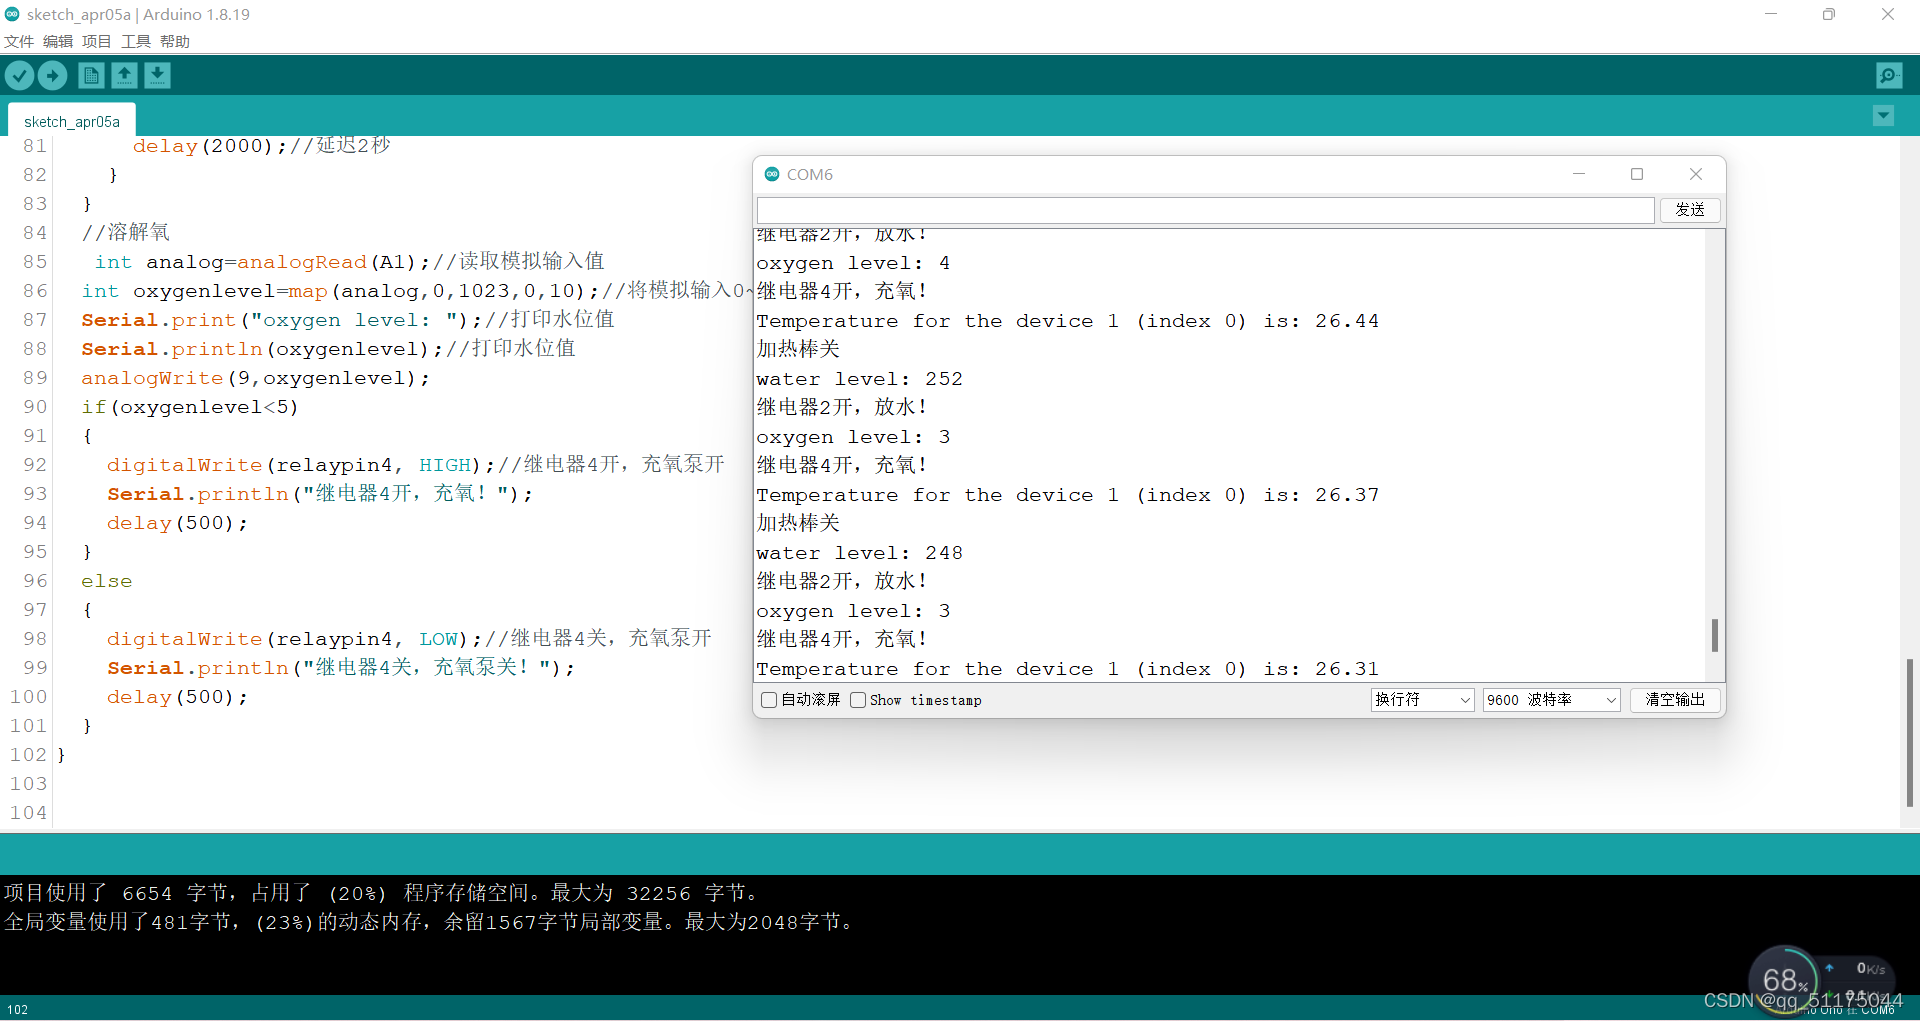The image size is (1920, 1021).
Task: Maximize the COM6 serial monitor window
Action: tap(1637, 174)
